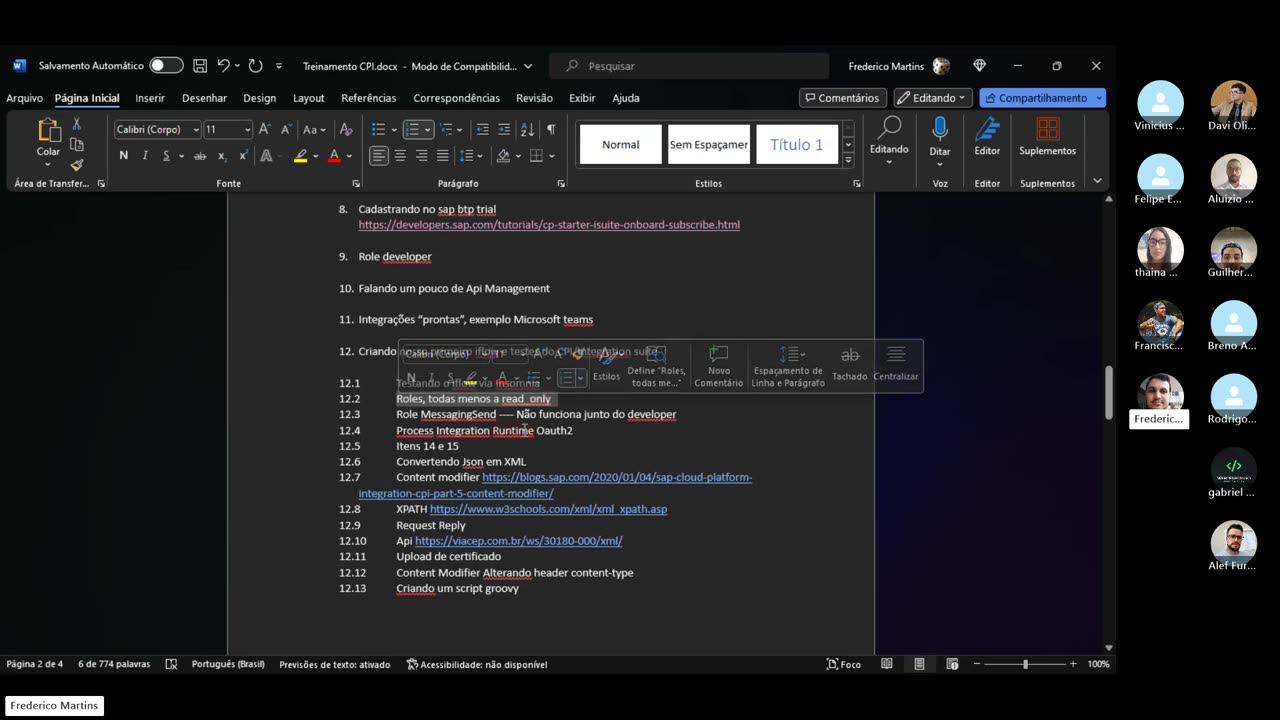Screen dimensions: 1280x720
Task: Expand the styles gallery More arrow
Action: [x=848, y=160]
